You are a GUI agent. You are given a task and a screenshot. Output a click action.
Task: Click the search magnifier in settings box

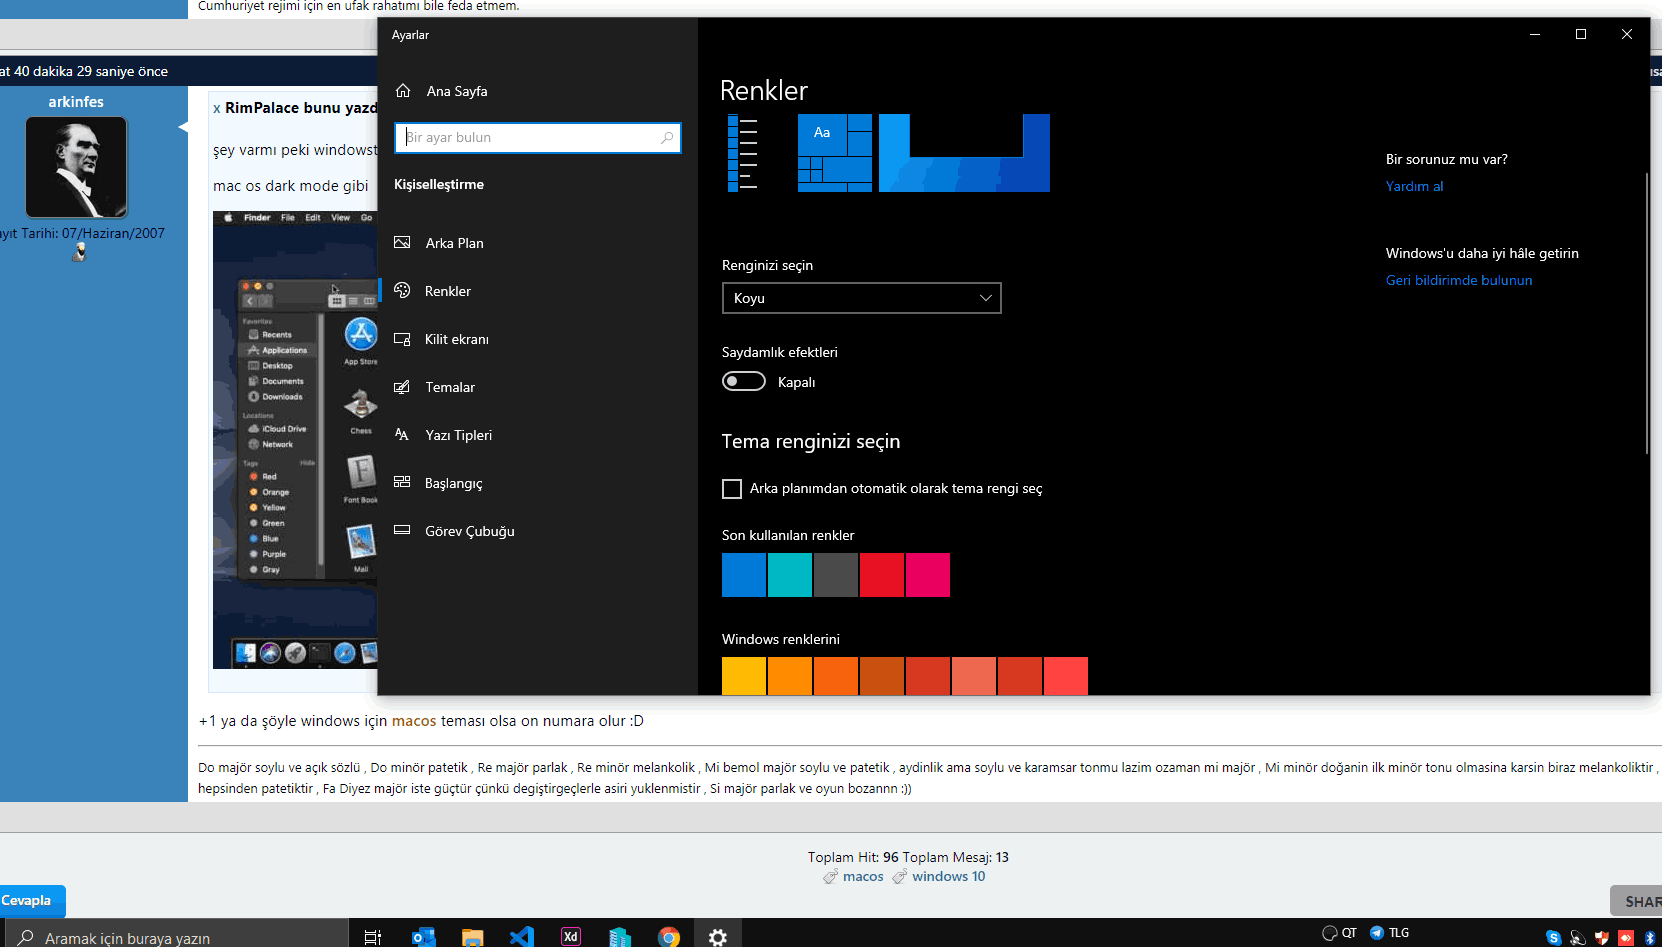tap(667, 138)
